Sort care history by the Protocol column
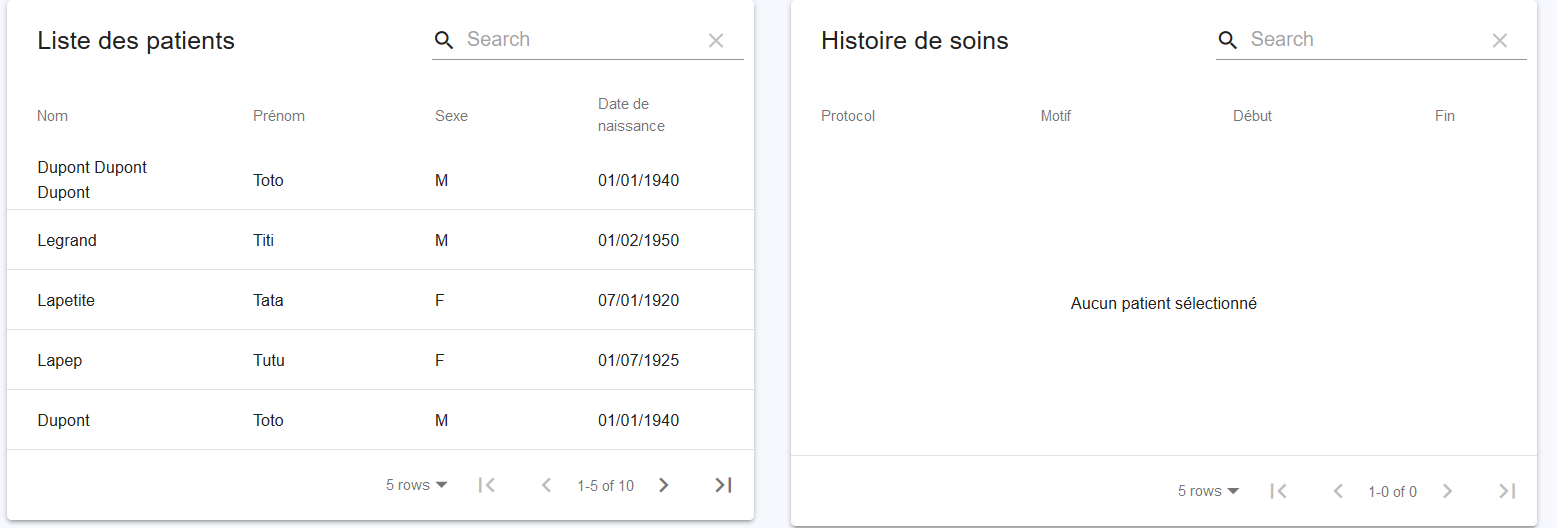Viewport: 1557px width, 528px height. point(848,116)
